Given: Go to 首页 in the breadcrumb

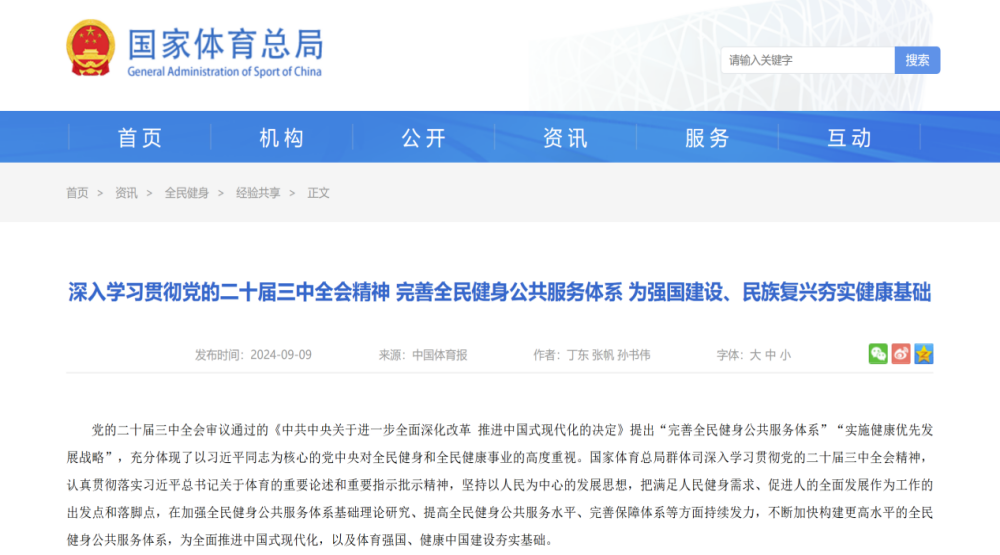Looking at the screenshot, I should (x=77, y=193).
